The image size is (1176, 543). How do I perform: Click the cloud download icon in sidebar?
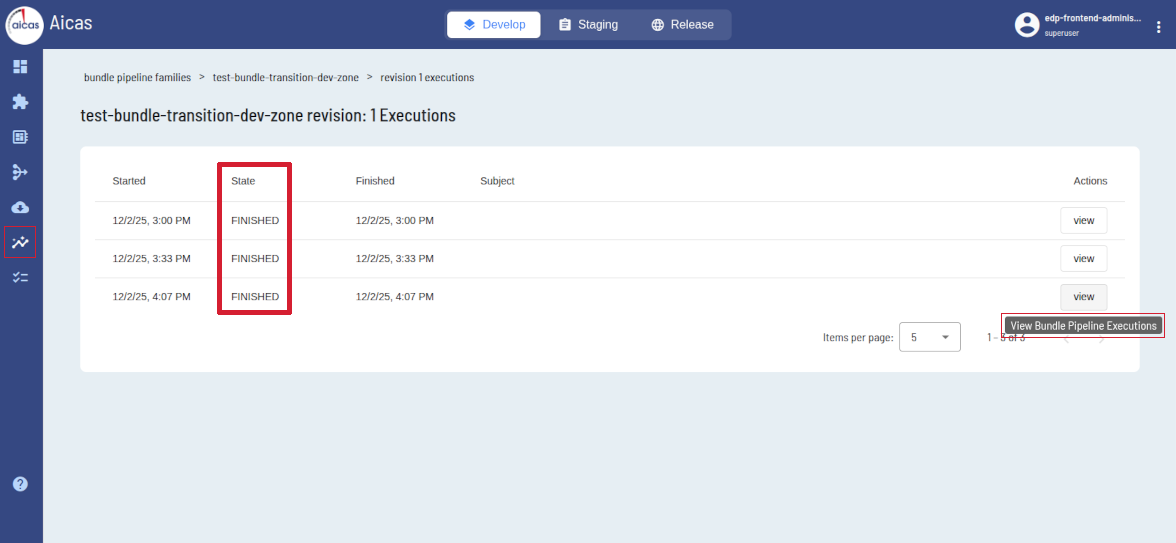click(x=20, y=207)
